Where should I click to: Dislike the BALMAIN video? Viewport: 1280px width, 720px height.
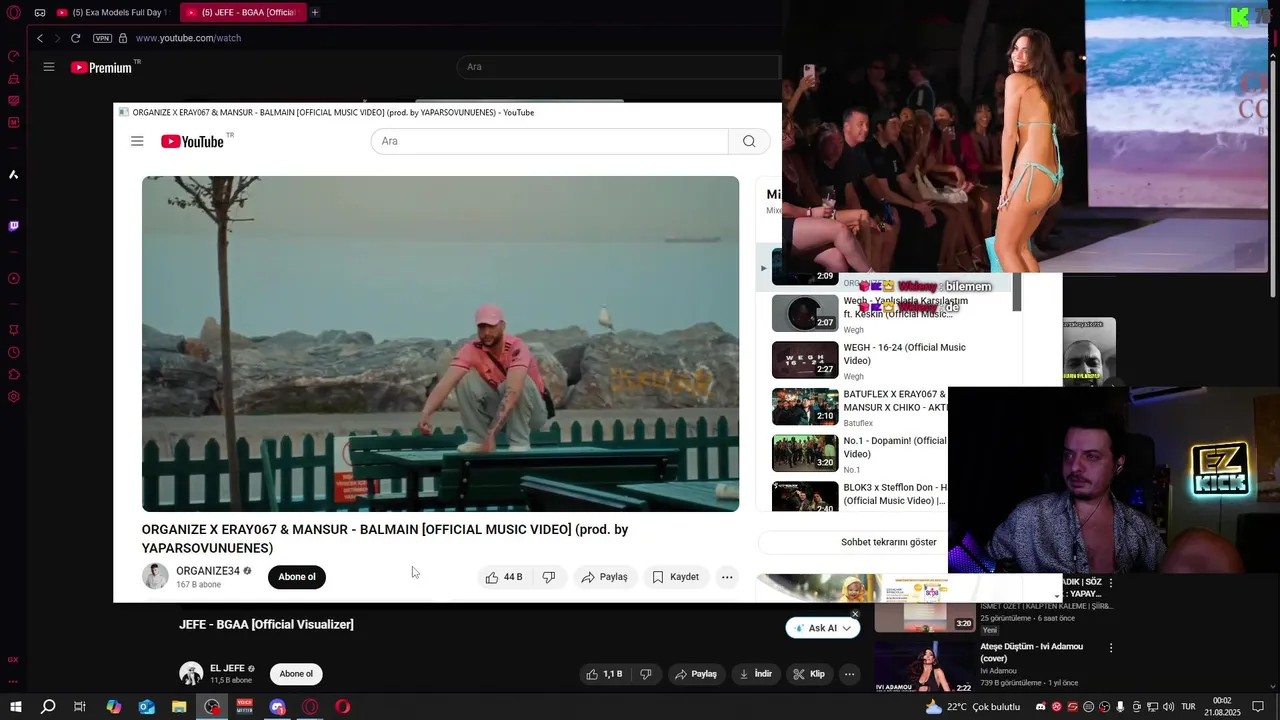click(x=549, y=577)
